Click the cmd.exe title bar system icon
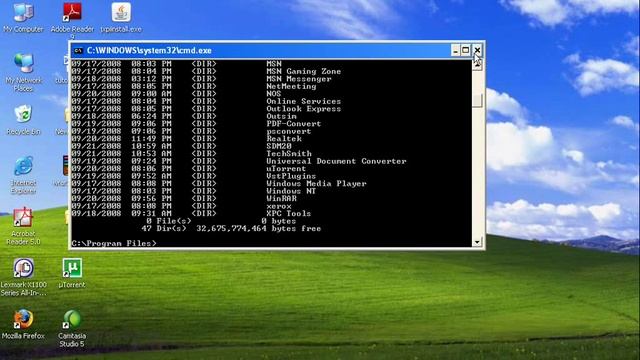Image resolution: width=640 pixels, height=360 pixels. pos(78,51)
